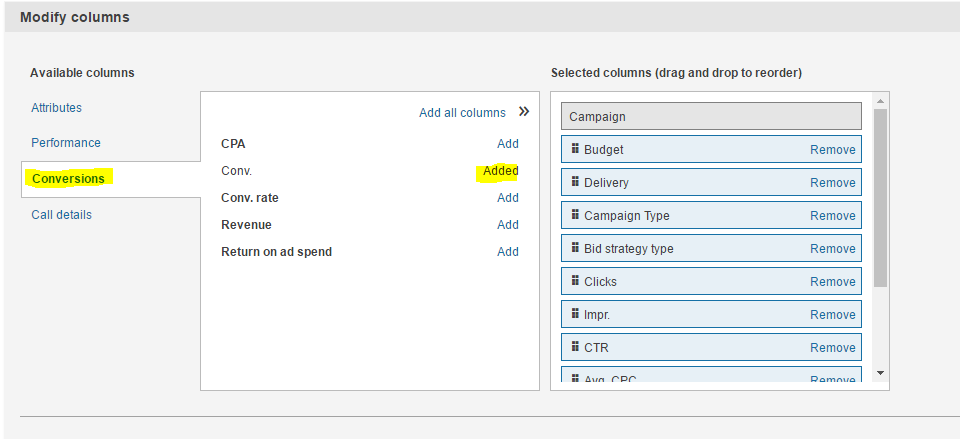The image size is (960, 439).
Task: Click the Revenue column name
Action: tap(246, 225)
